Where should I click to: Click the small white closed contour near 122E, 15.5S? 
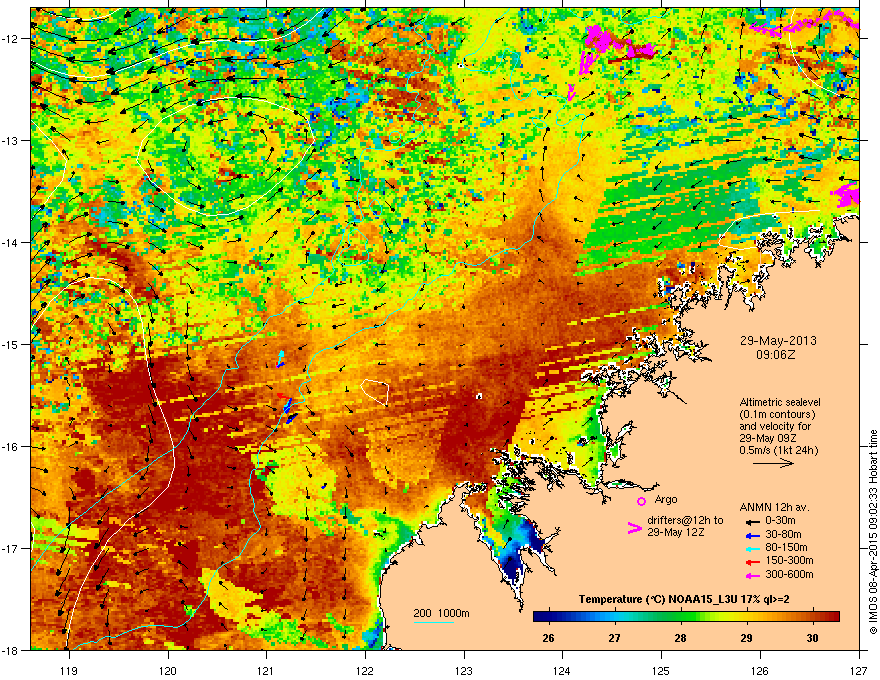(x=375, y=392)
